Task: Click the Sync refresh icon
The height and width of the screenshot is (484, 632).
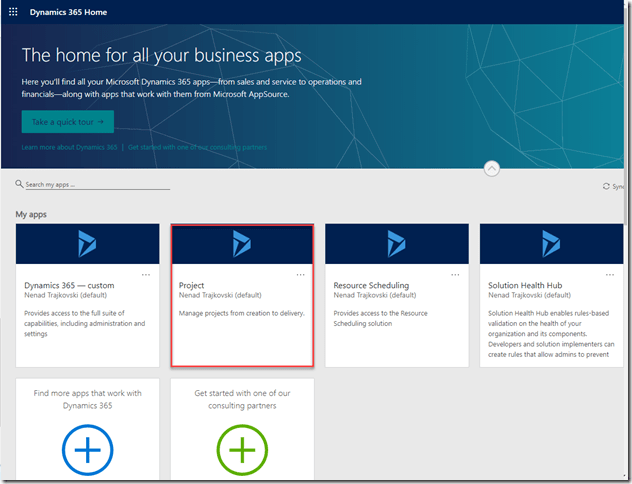Action: (606, 186)
